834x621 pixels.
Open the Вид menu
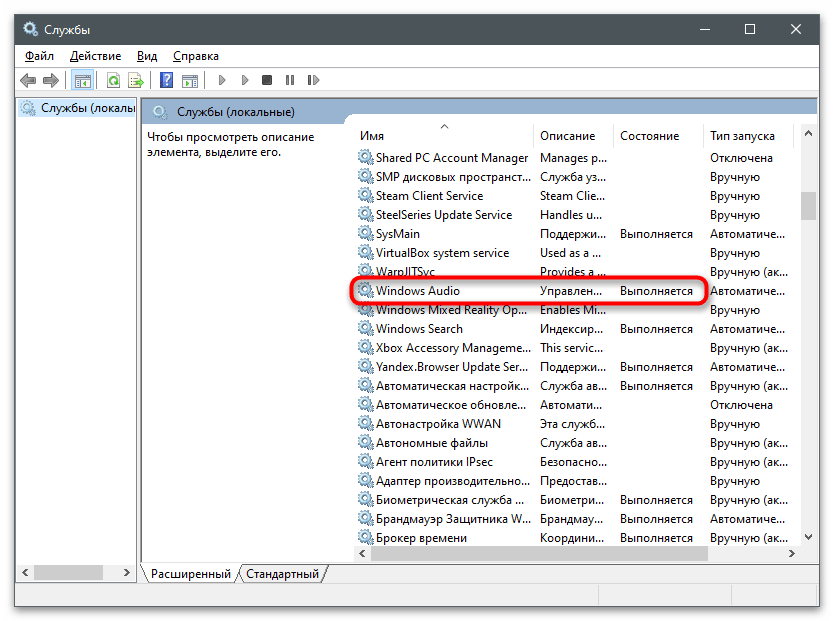[x=147, y=56]
